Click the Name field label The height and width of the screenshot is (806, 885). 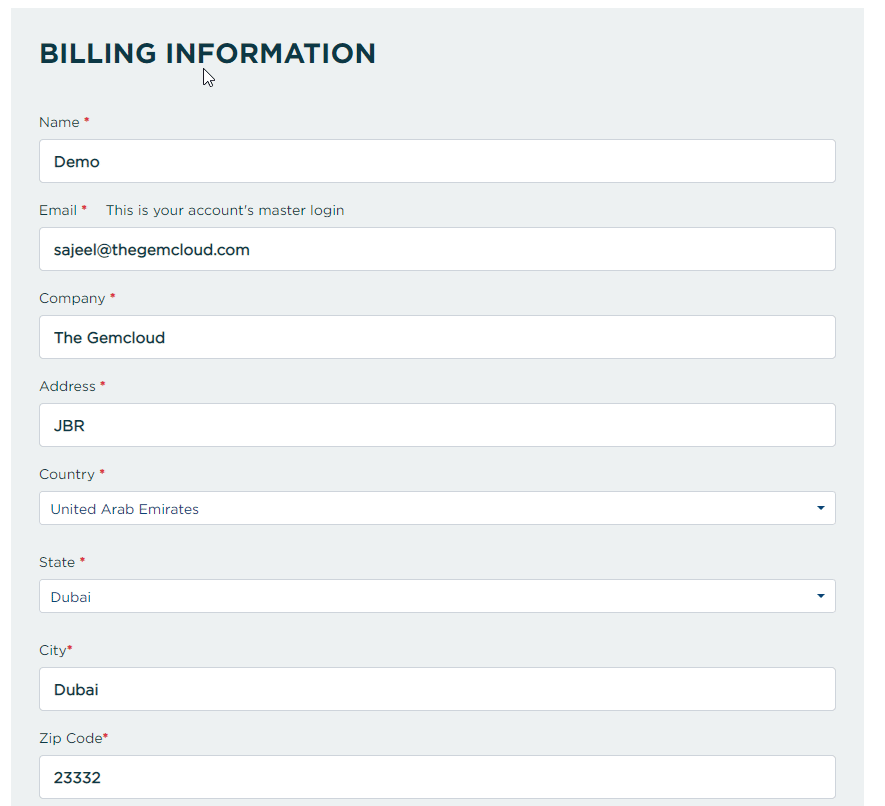coord(59,122)
